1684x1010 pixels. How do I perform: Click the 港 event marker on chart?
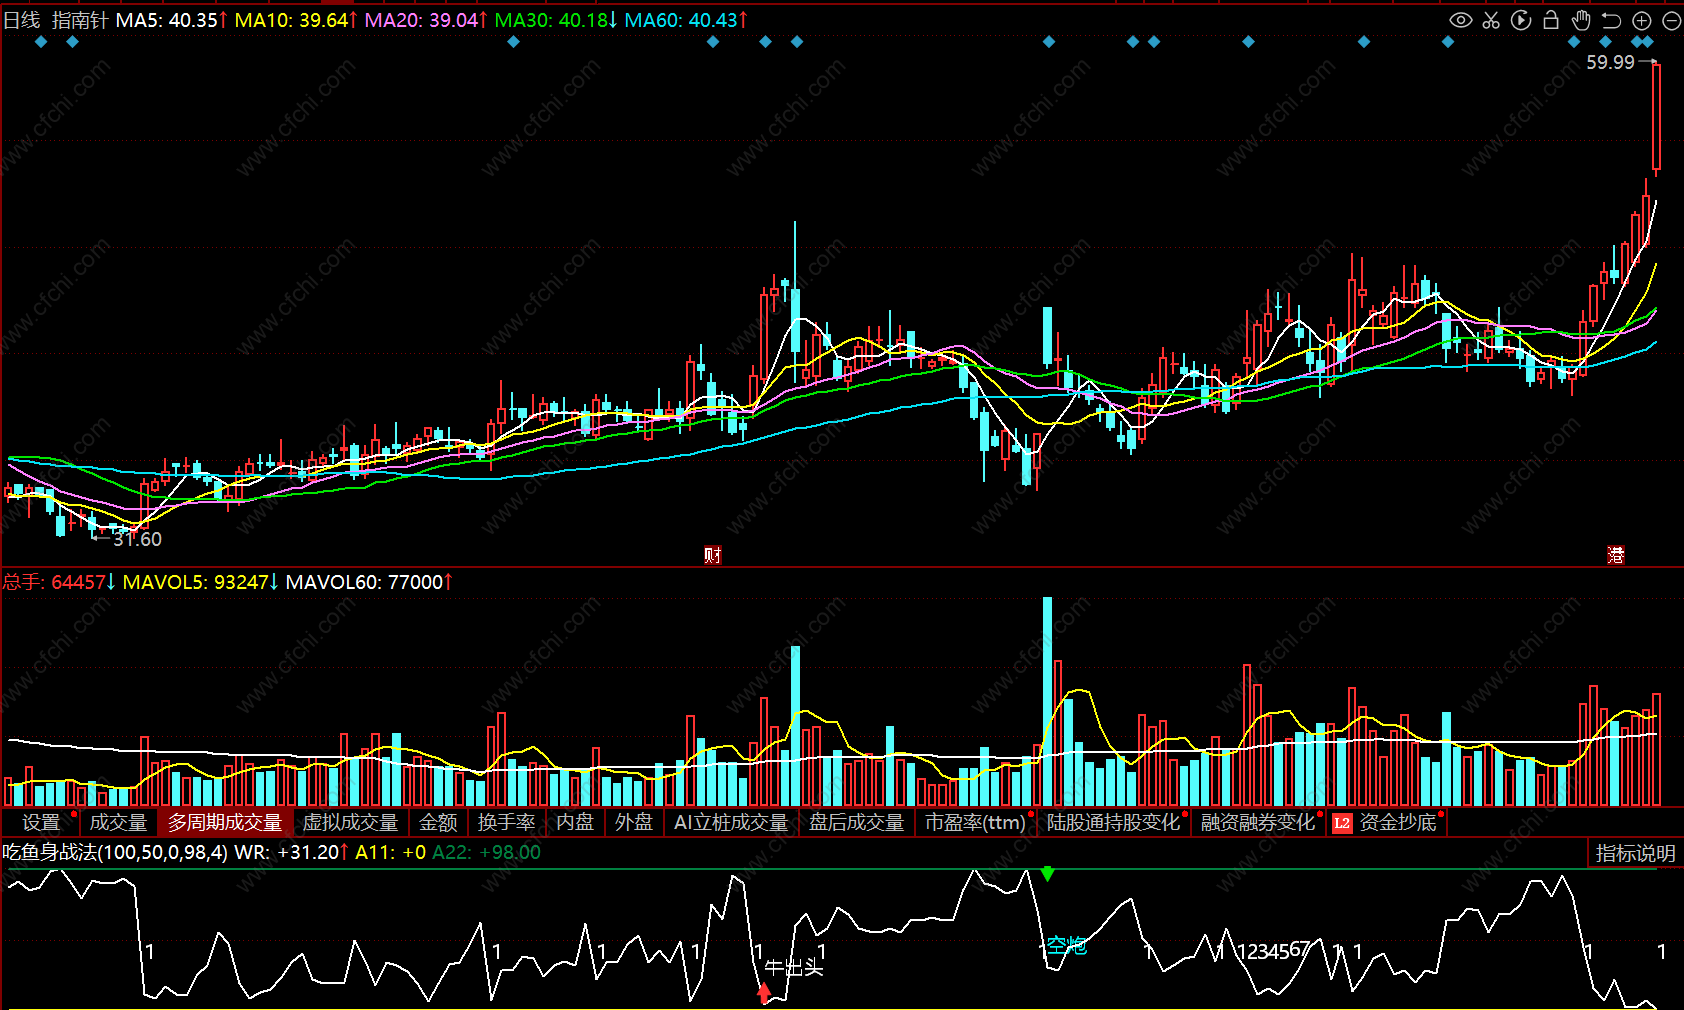(1616, 555)
